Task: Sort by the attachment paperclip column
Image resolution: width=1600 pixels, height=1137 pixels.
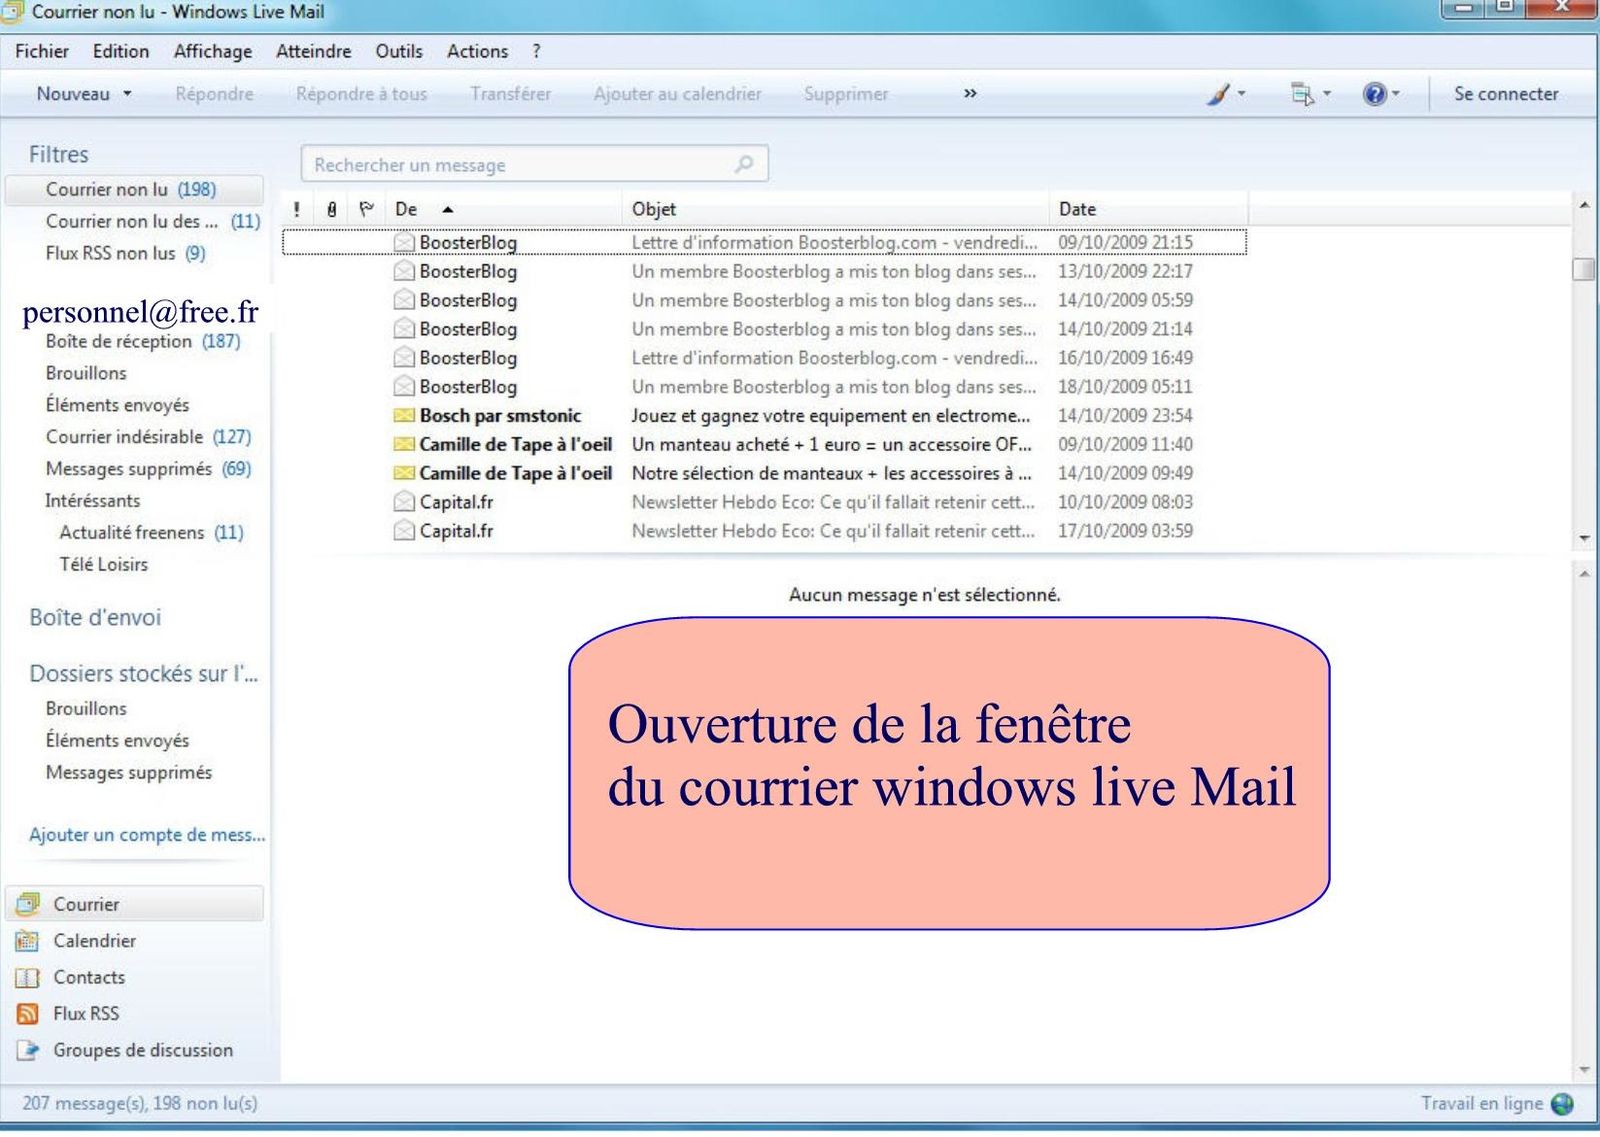Action: click(x=332, y=209)
